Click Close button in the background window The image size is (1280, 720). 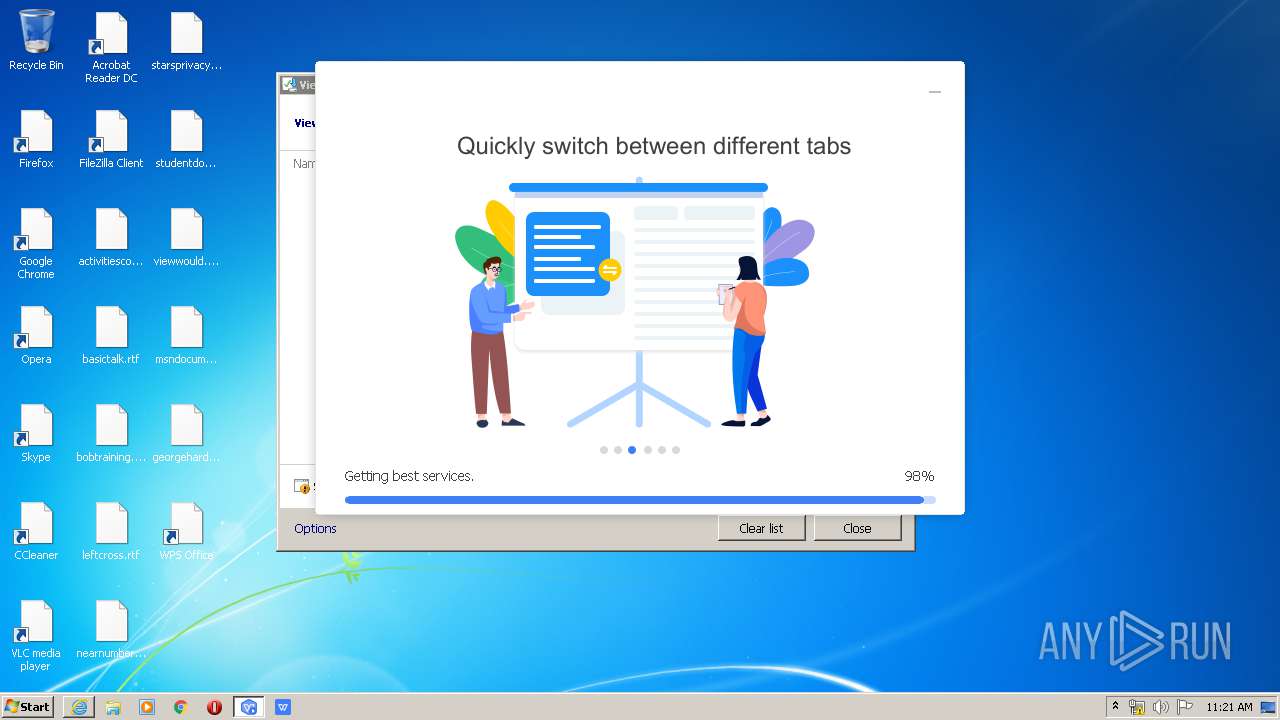(857, 528)
